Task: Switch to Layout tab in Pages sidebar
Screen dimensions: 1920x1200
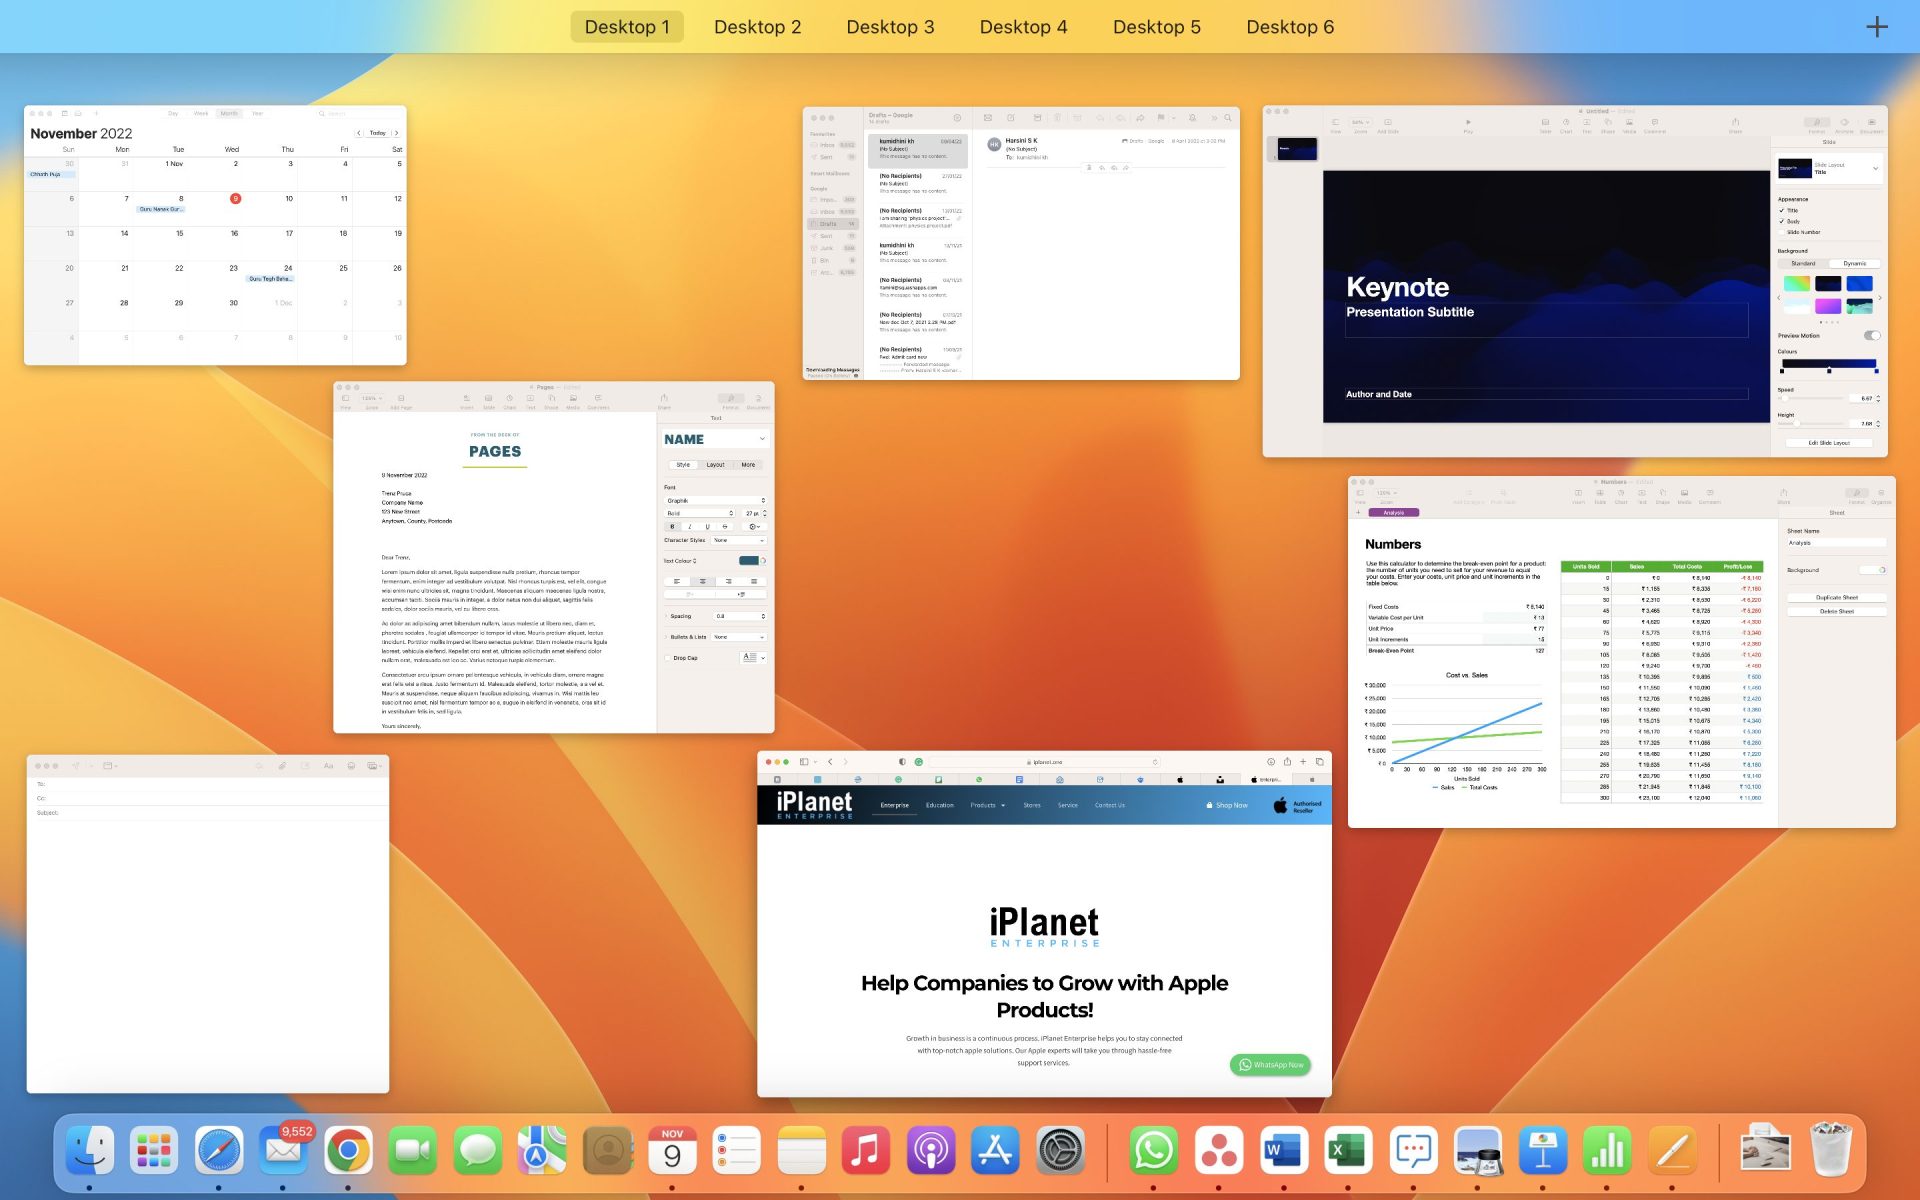Action: (715, 465)
